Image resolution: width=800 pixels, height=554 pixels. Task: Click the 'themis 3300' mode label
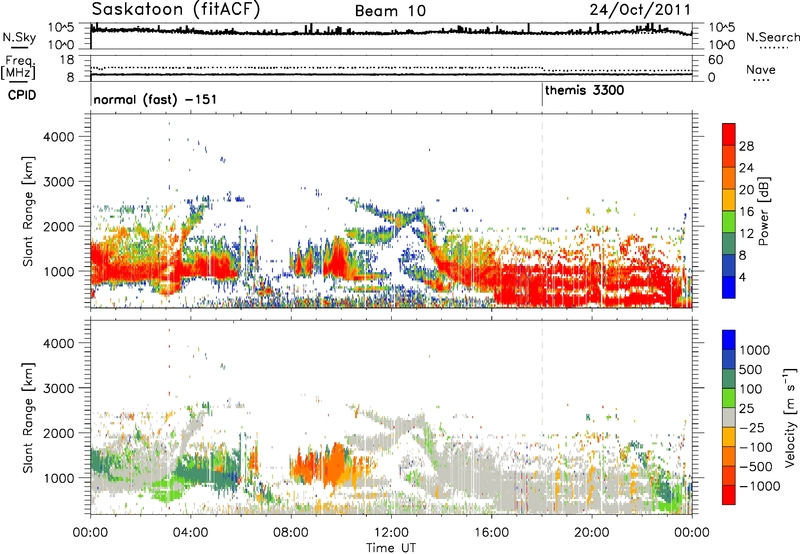tap(584, 91)
